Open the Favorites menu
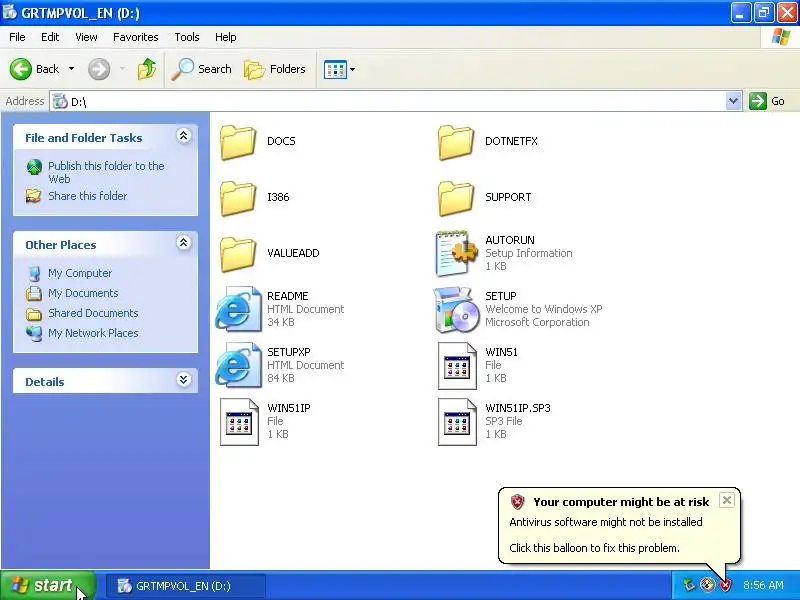 pyautogui.click(x=136, y=37)
